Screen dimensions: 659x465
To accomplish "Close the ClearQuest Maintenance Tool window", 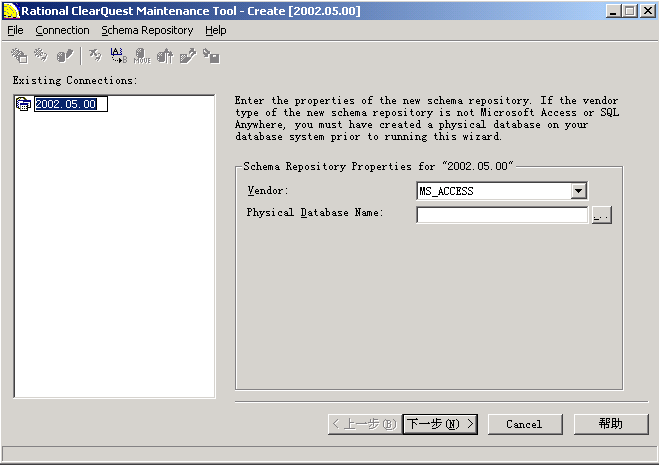I will tap(648, 11).
